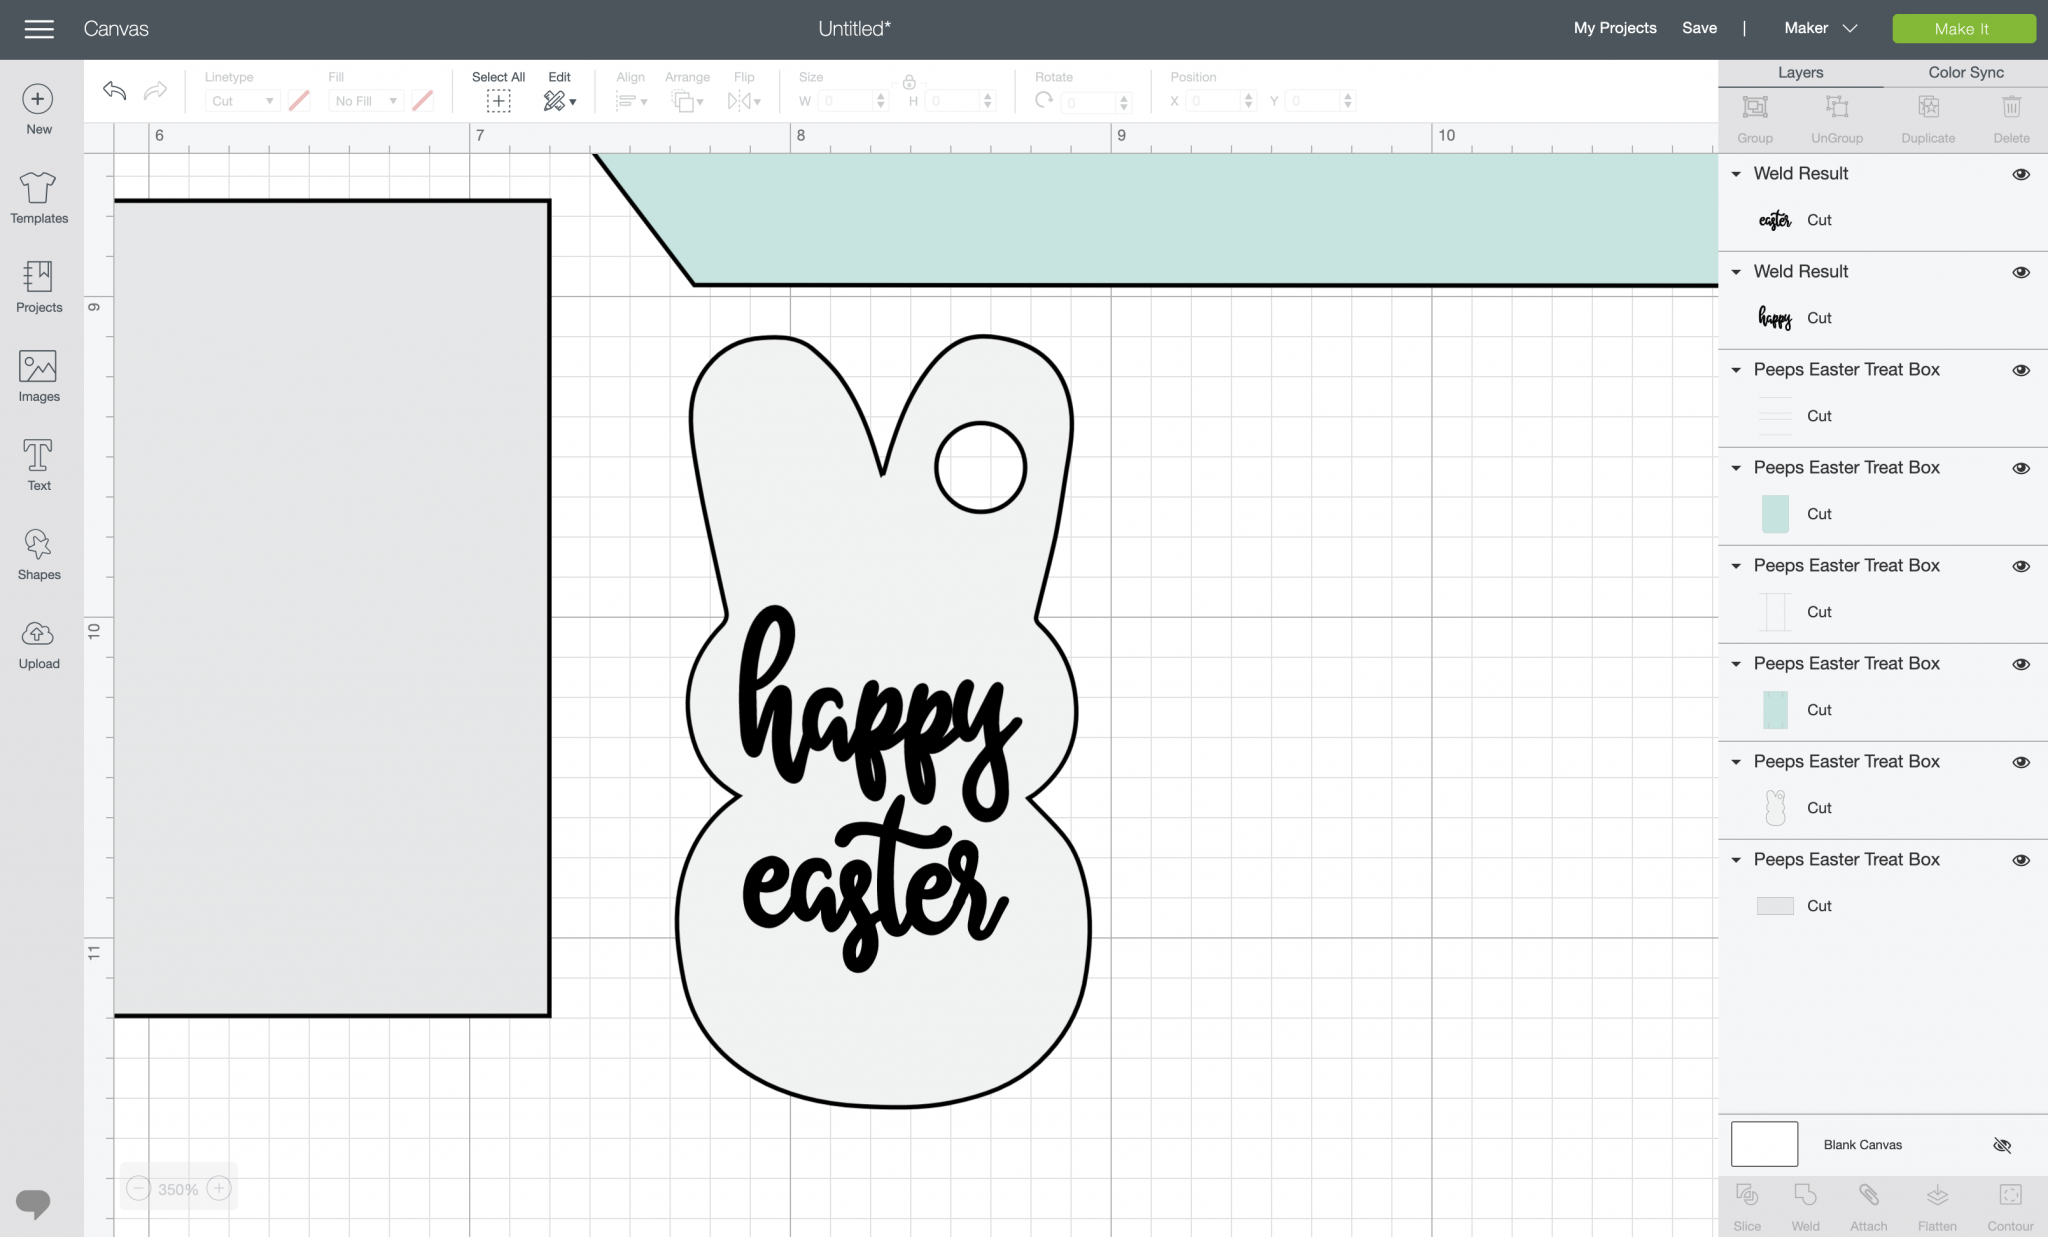Click the Duplicate icon
The image size is (2048, 1237).
(1928, 107)
